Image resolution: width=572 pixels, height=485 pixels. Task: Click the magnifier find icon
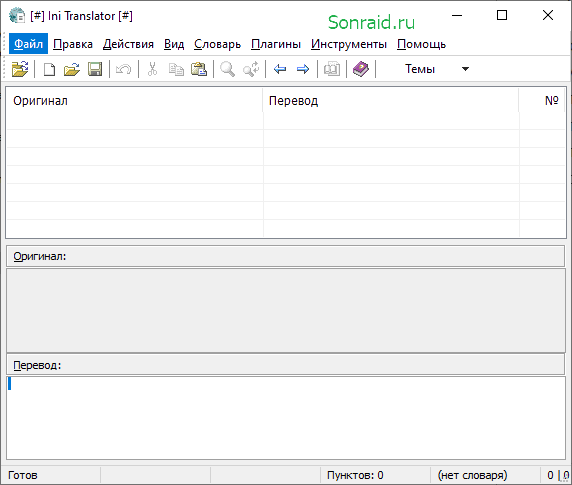click(228, 69)
